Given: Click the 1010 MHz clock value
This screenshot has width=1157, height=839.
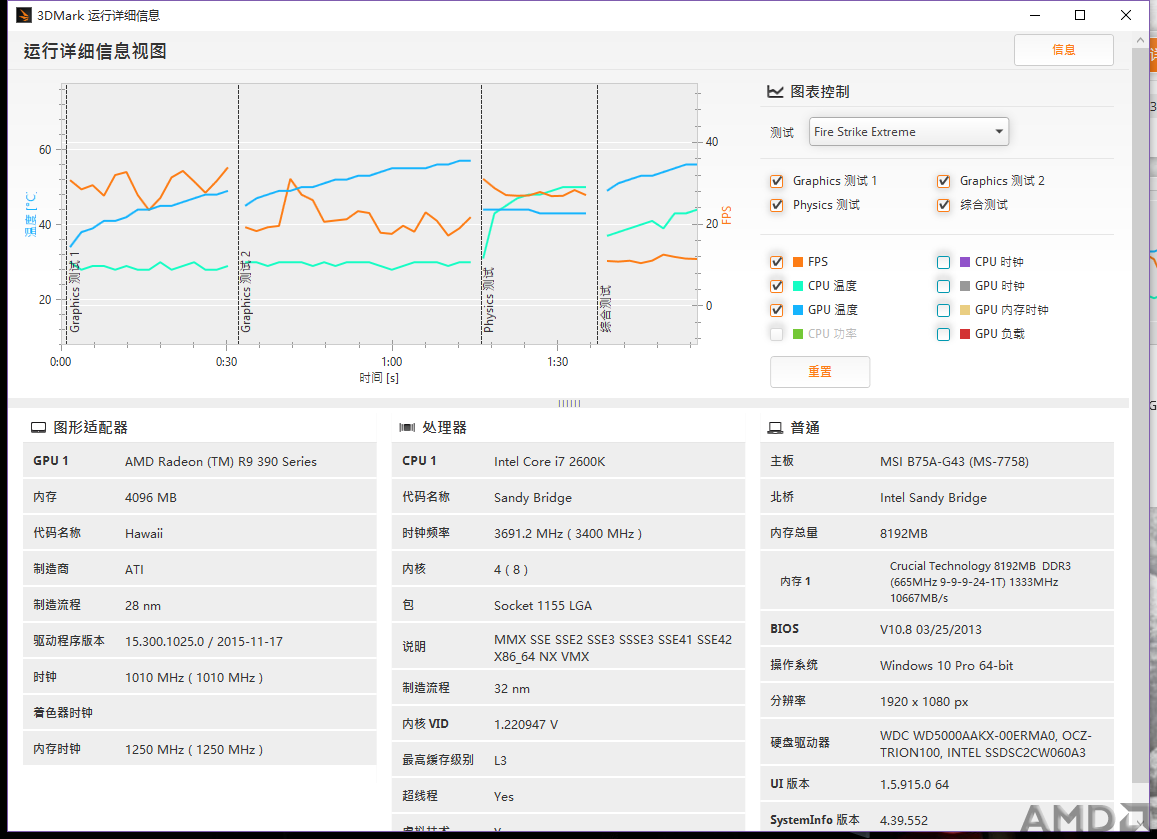Looking at the screenshot, I should tap(194, 677).
